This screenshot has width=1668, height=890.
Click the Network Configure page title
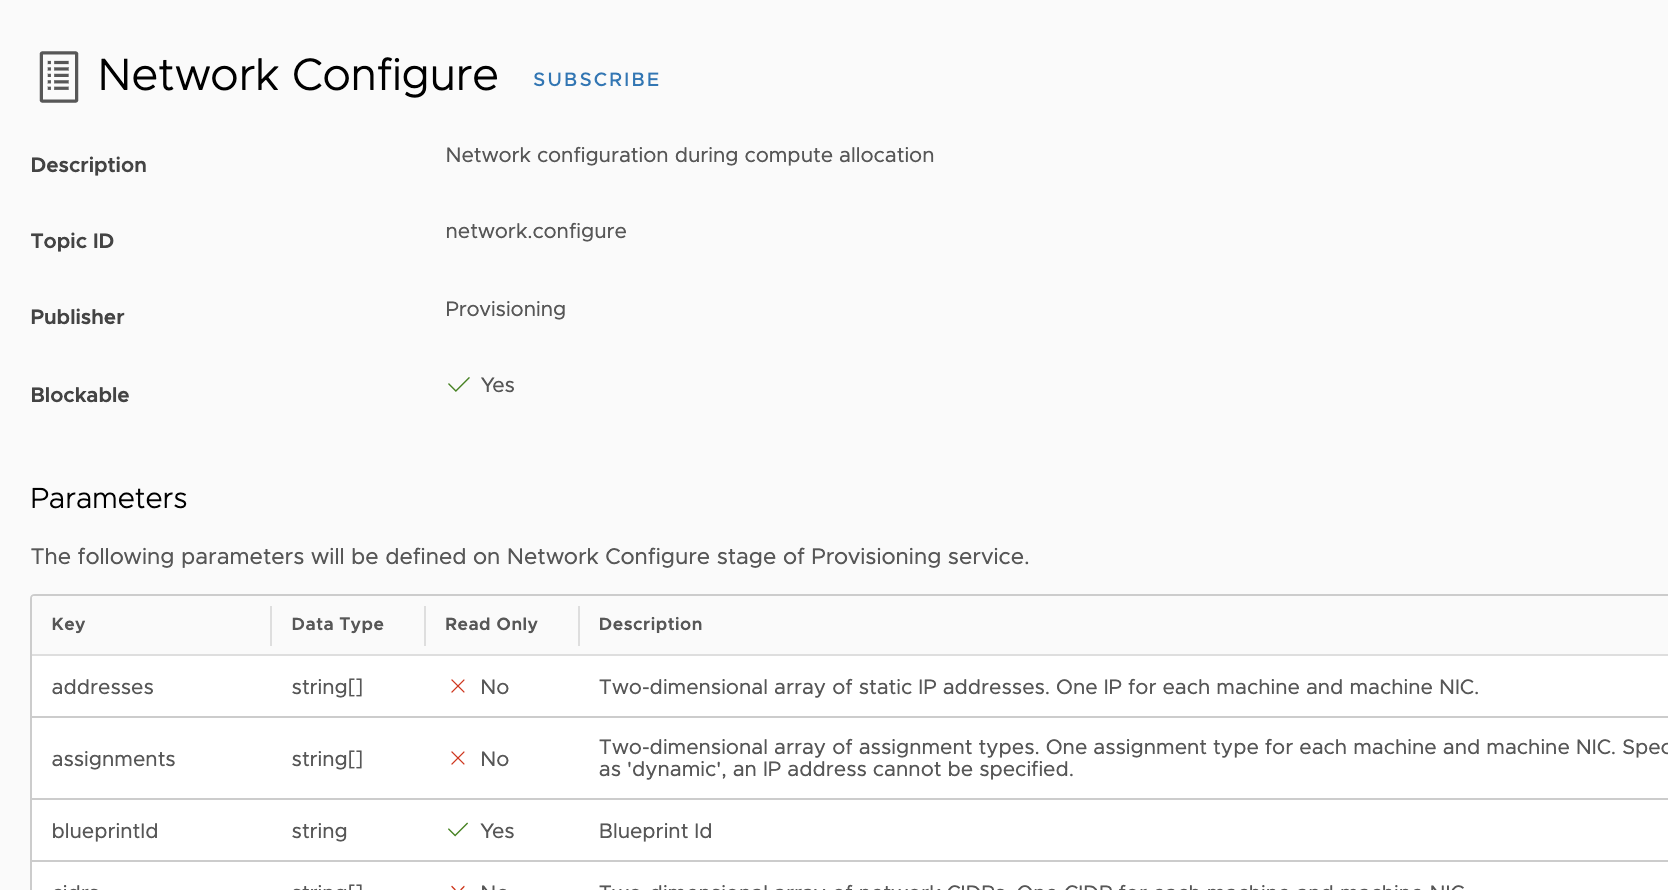[x=298, y=75]
